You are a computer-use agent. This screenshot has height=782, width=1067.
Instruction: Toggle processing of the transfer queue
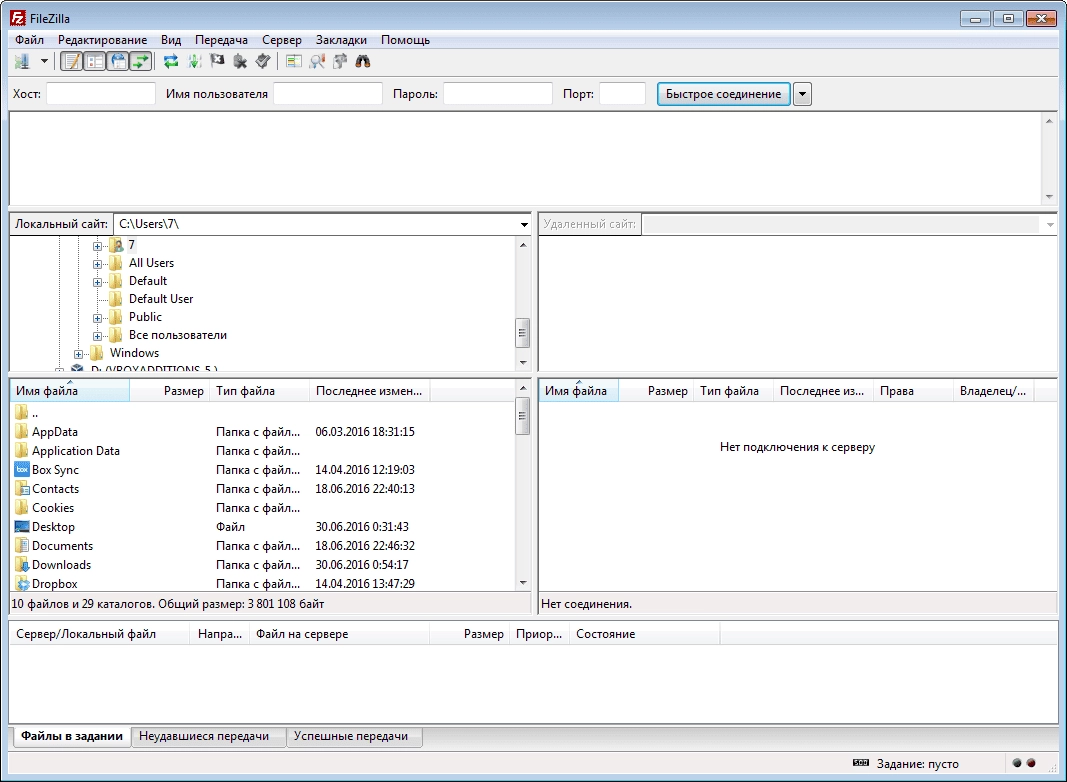click(195, 61)
